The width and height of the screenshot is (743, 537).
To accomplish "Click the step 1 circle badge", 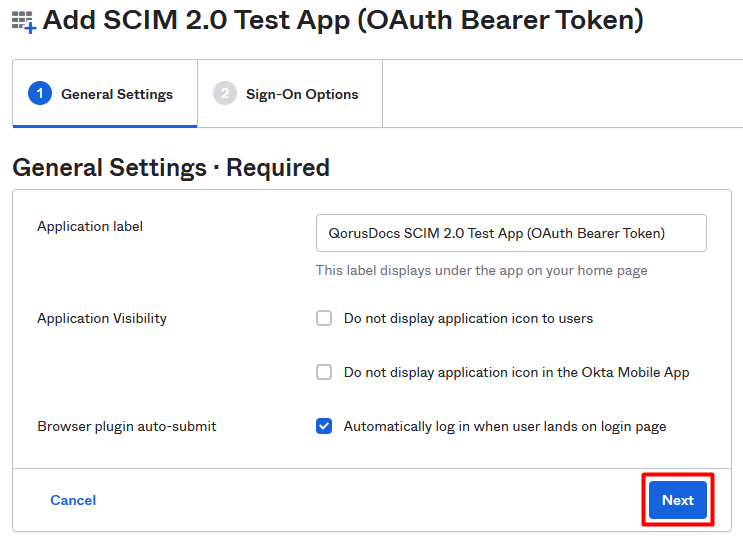I will [40, 93].
